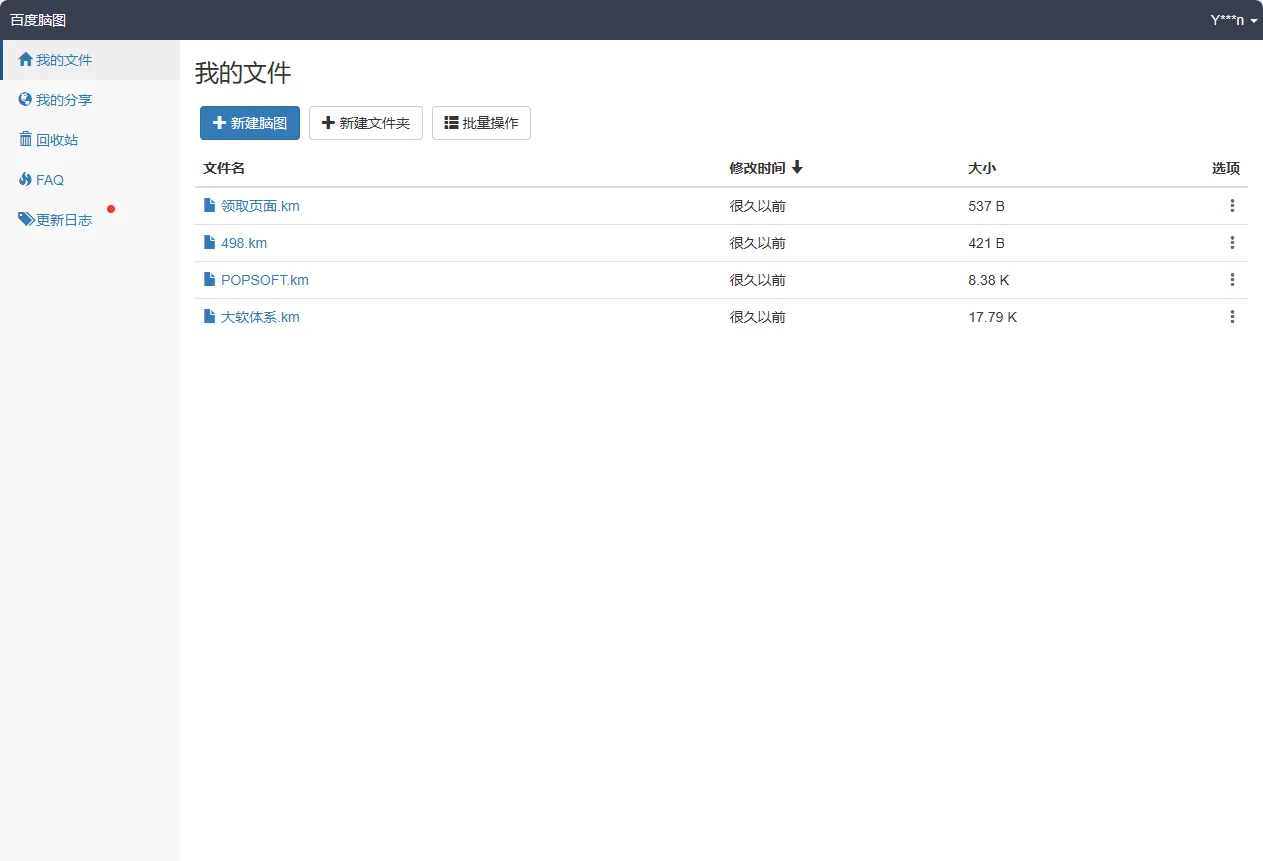
Task: Click the 百度脑图 brand title
Action: coord(38,20)
